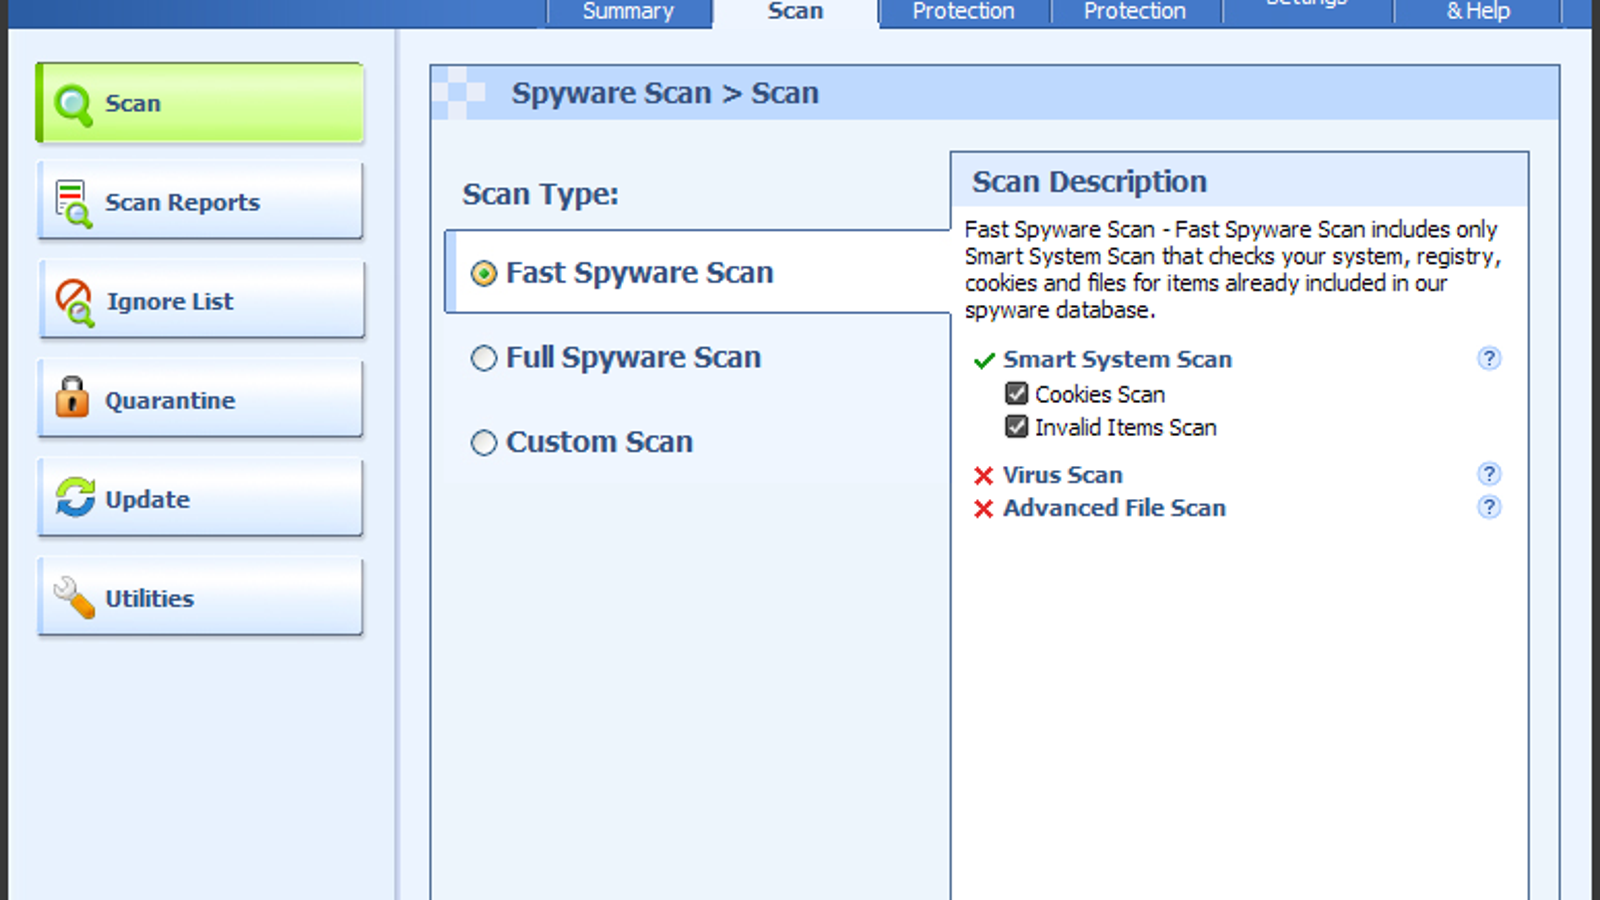Image resolution: width=1600 pixels, height=900 pixels.
Task: Click red X beside Virus Scan
Action: 984,475
